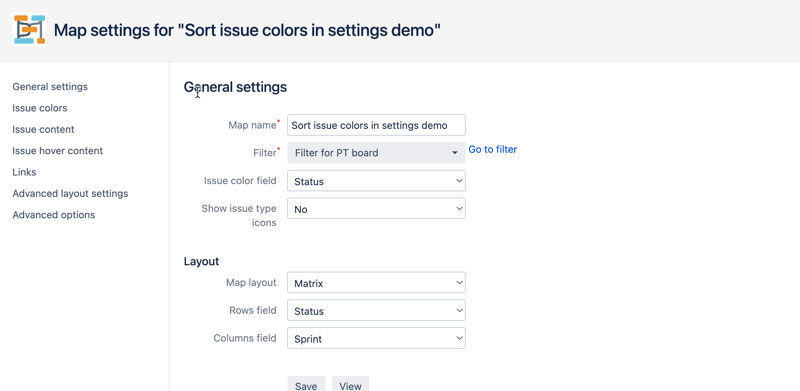Follow the Go to filter link
The height and width of the screenshot is (391, 800).
pyautogui.click(x=492, y=150)
